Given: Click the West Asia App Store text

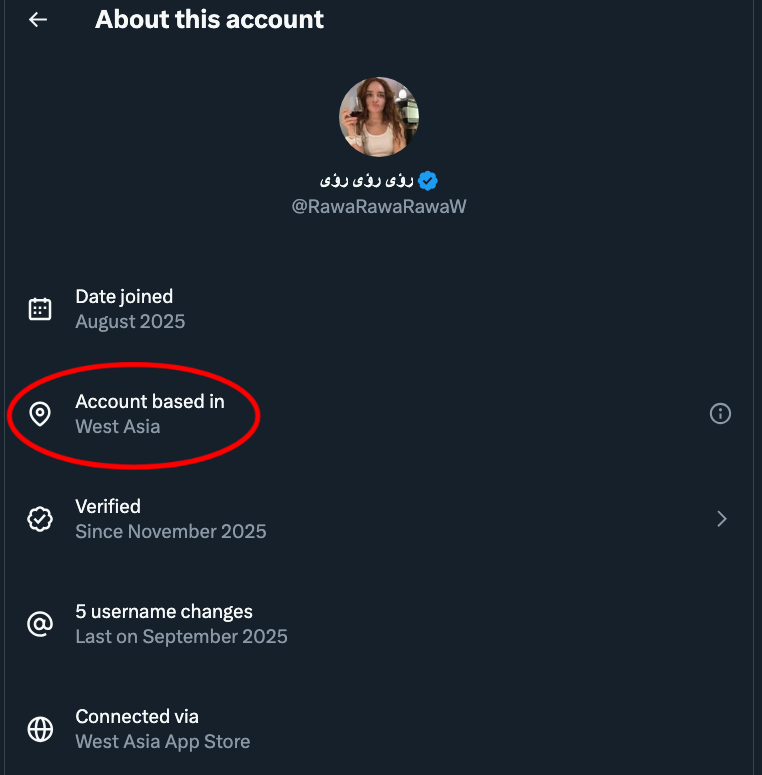Looking at the screenshot, I should (x=163, y=741).
